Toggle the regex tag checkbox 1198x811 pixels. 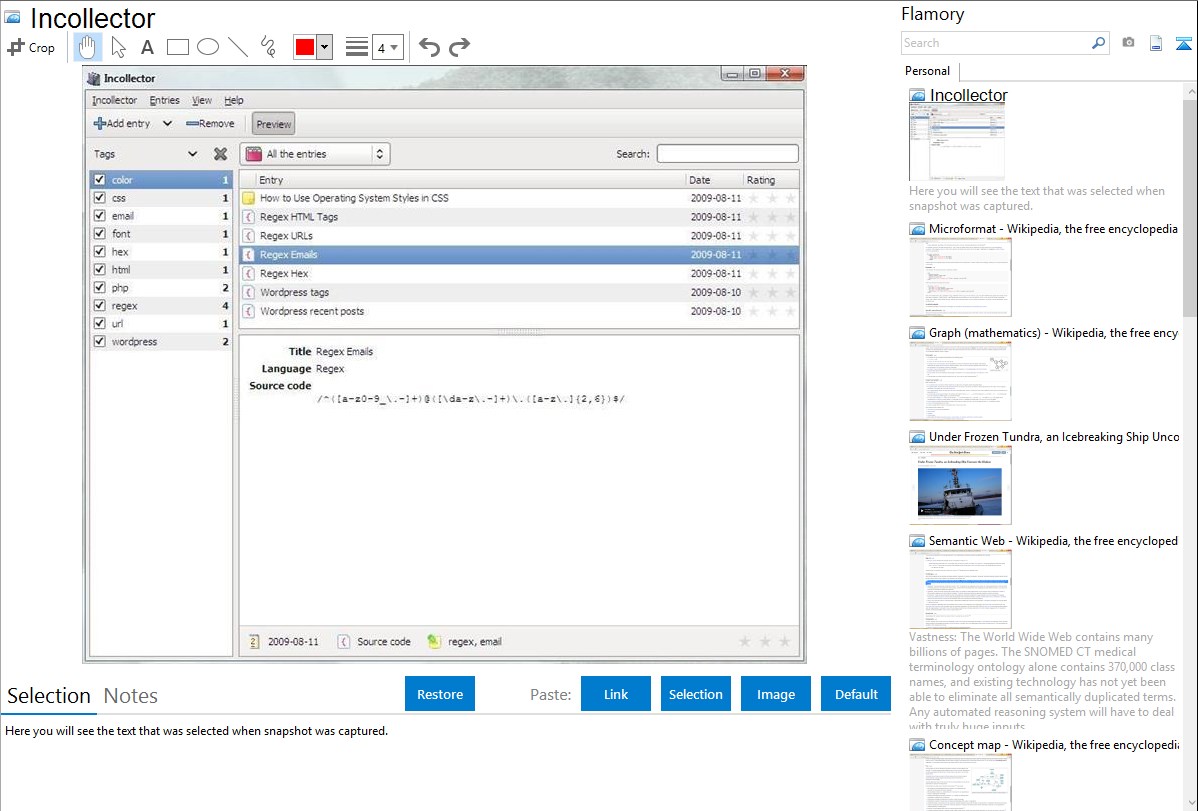(99, 306)
